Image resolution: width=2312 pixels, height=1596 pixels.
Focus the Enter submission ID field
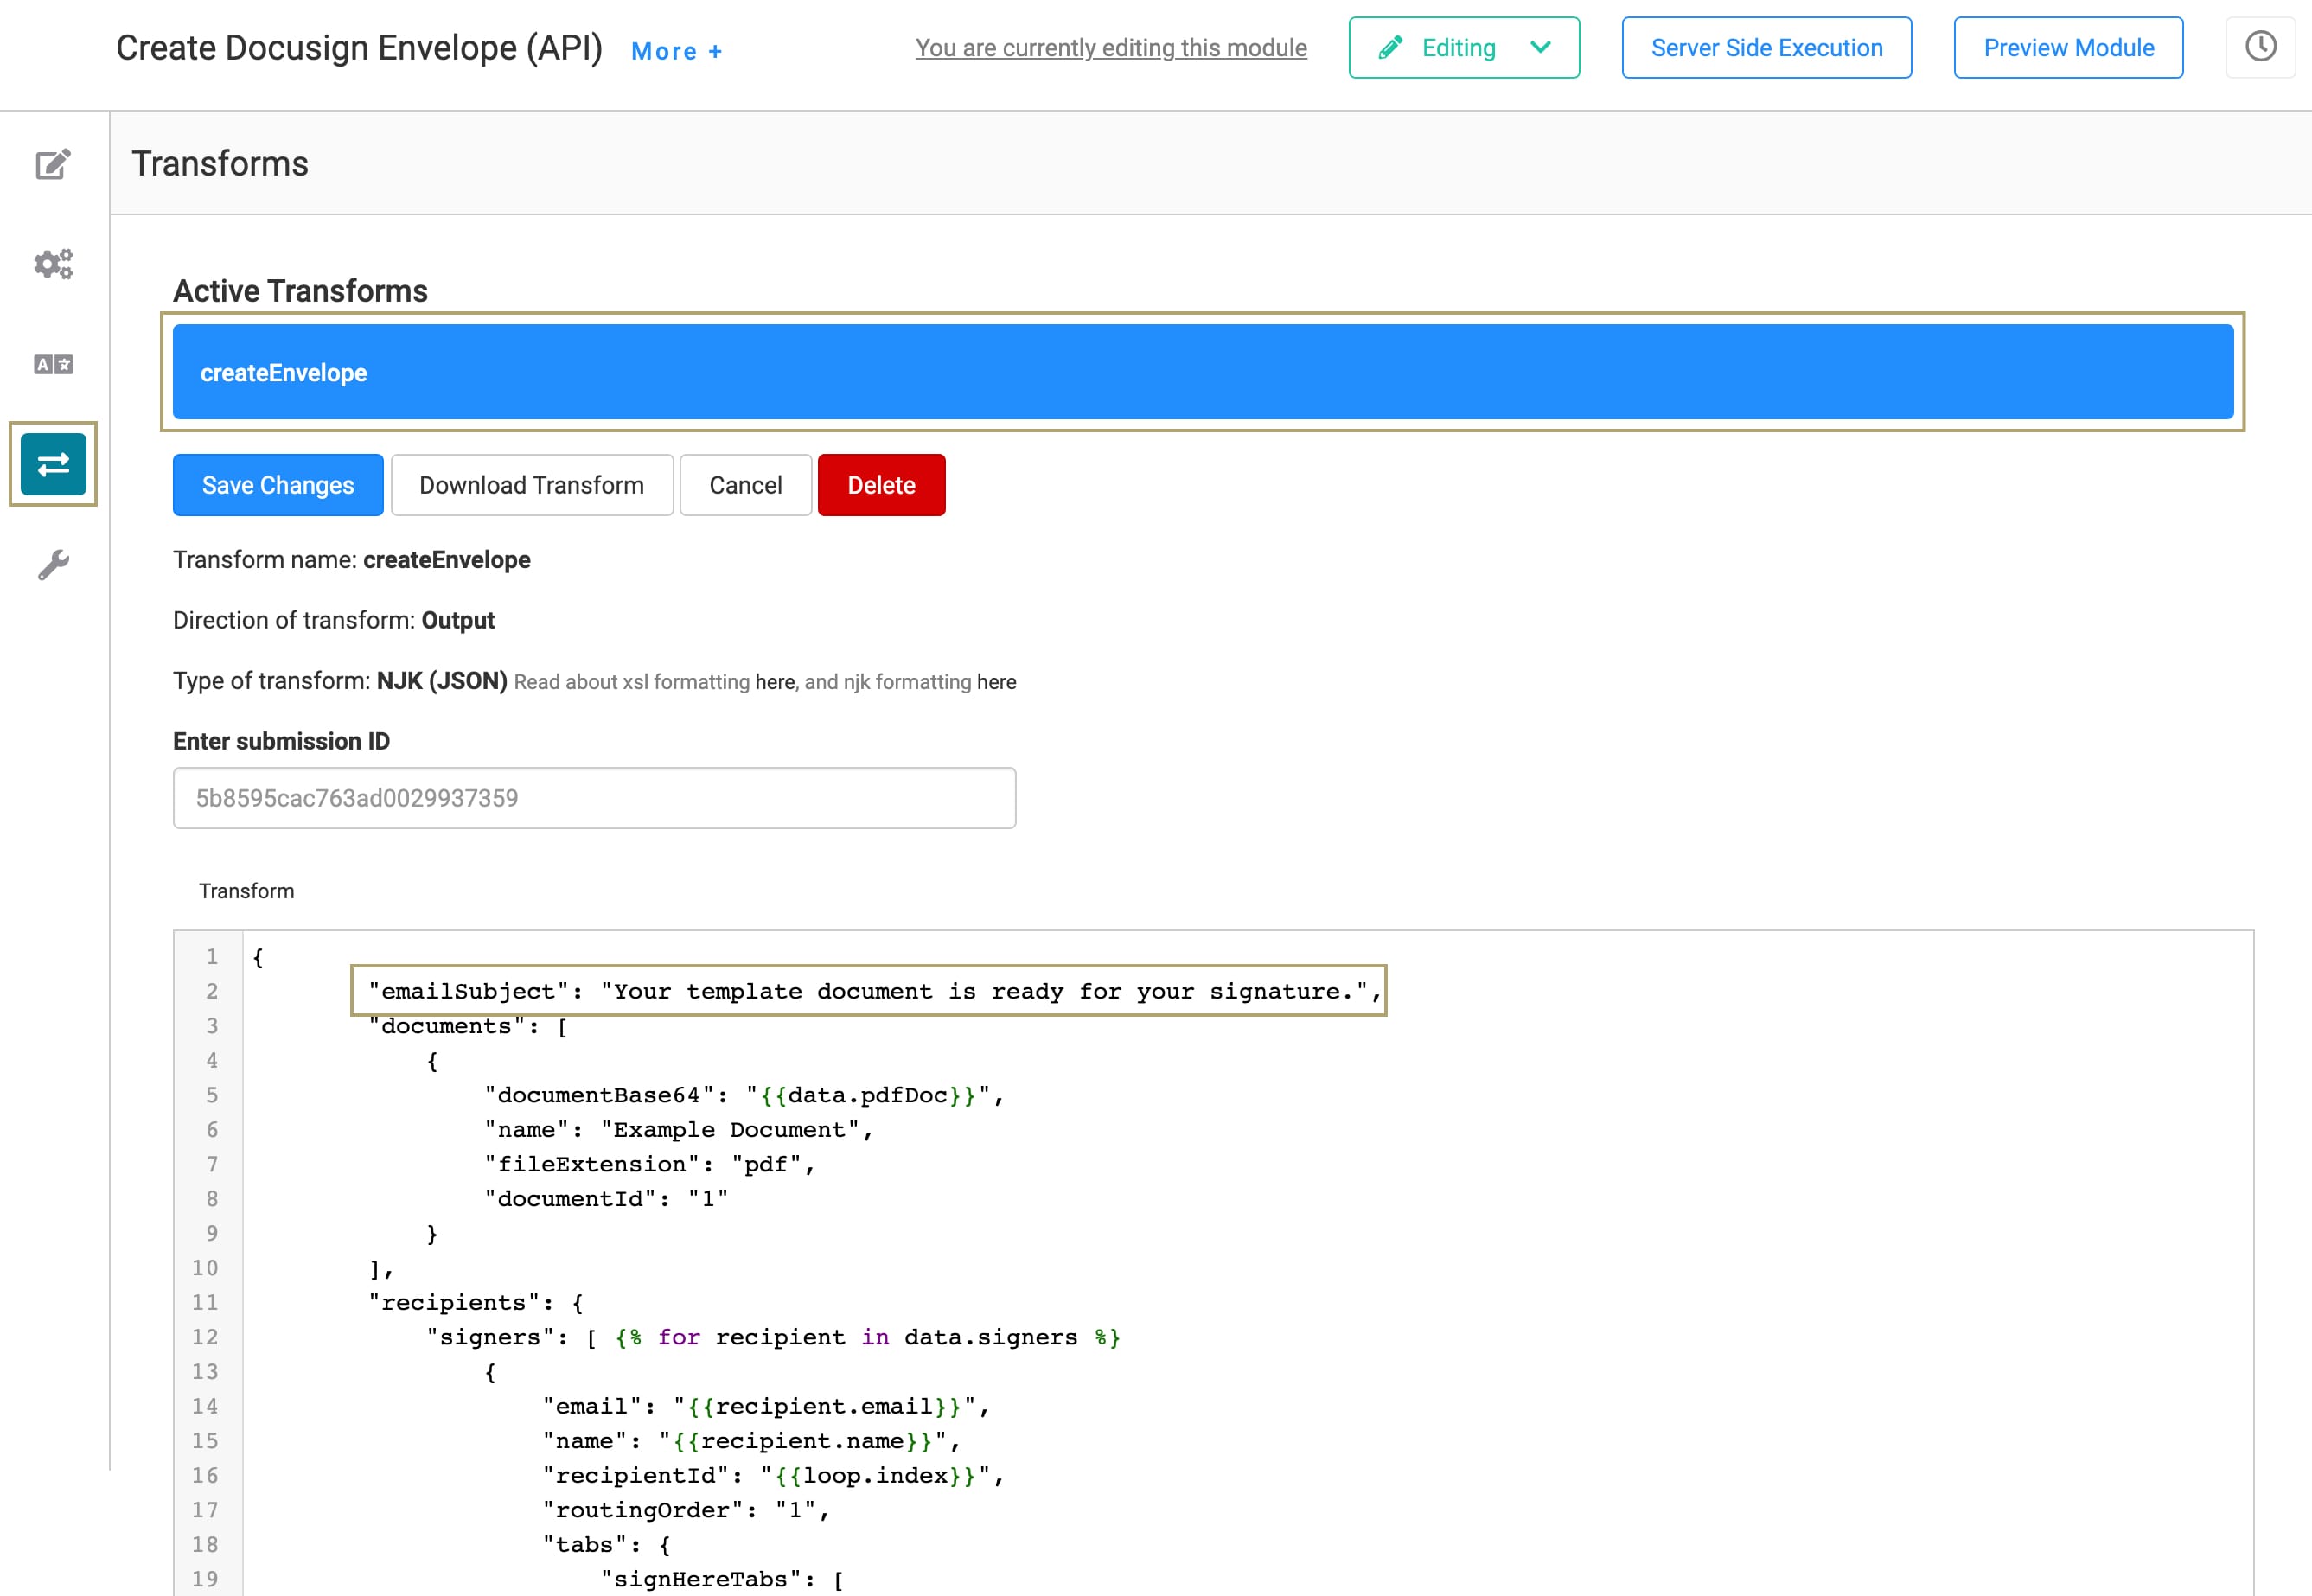click(x=594, y=798)
